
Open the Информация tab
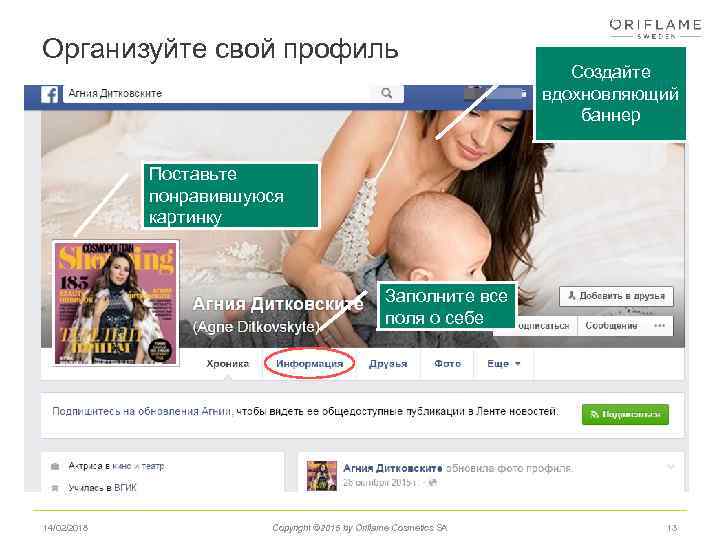[309, 364]
